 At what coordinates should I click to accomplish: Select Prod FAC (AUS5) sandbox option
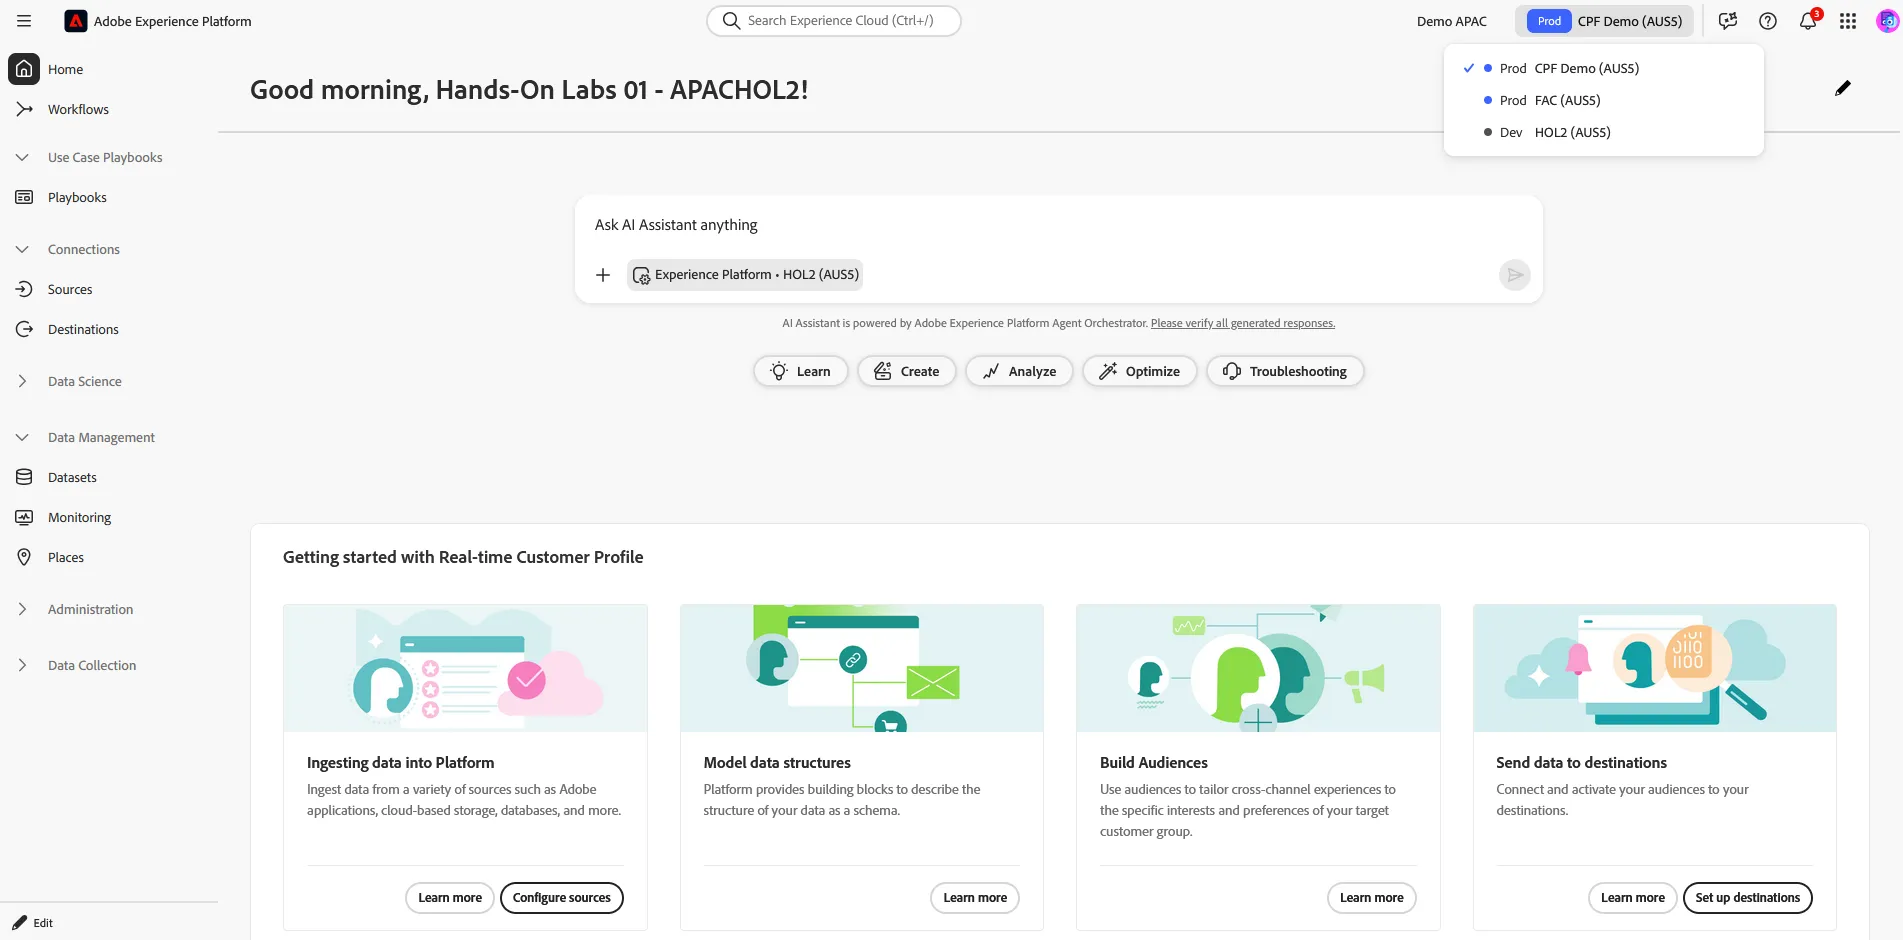[1604, 100]
